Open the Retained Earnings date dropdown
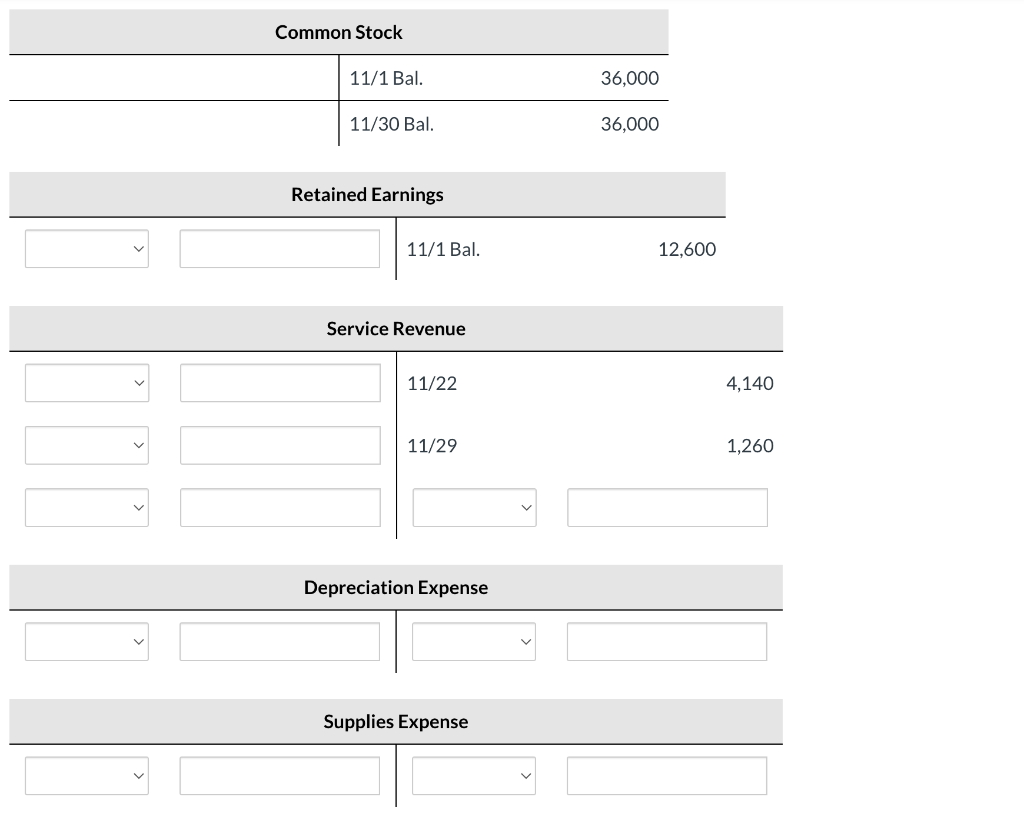The image size is (1024, 820). click(x=86, y=248)
